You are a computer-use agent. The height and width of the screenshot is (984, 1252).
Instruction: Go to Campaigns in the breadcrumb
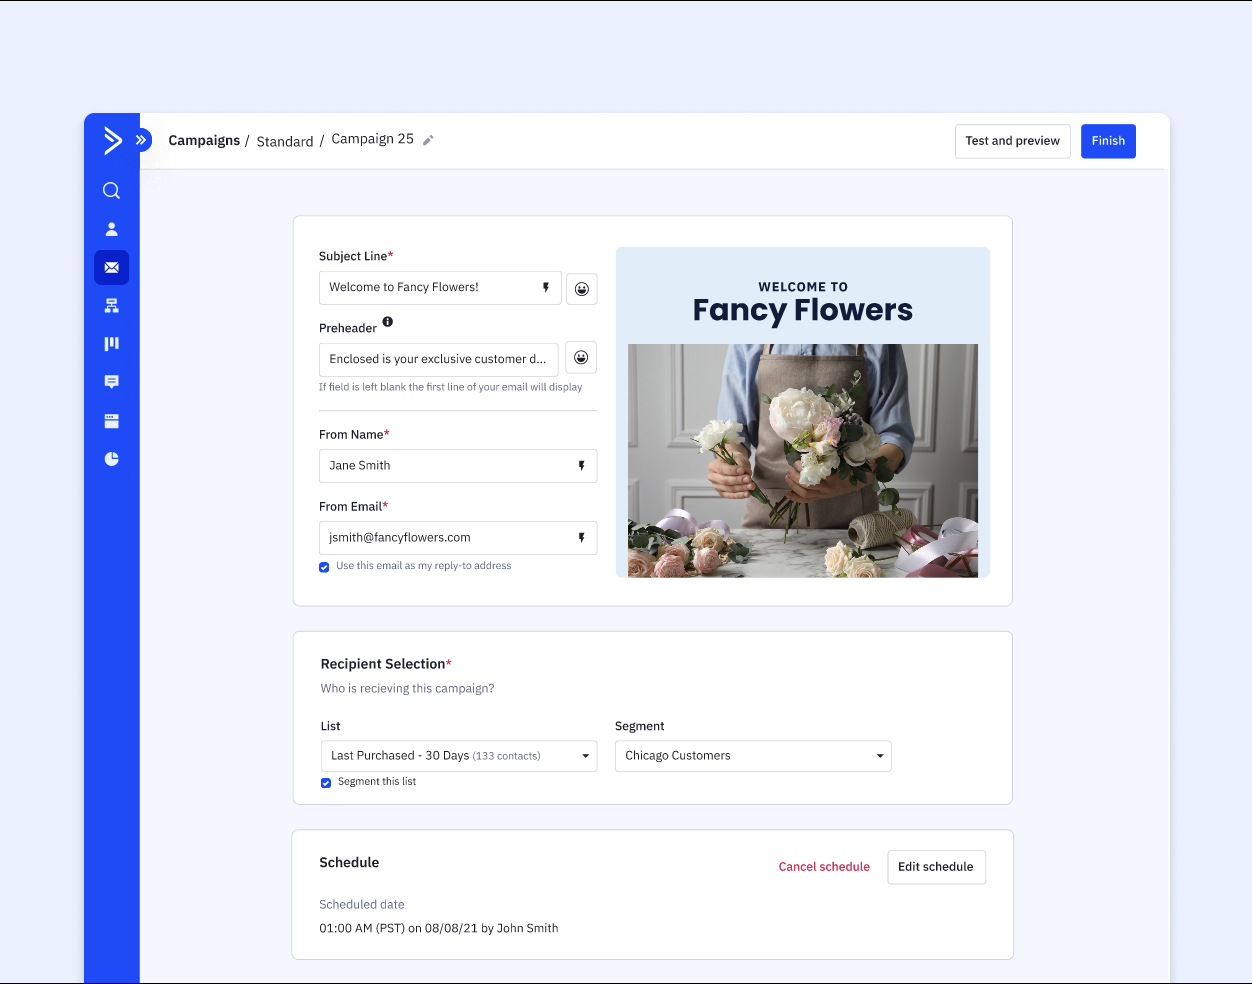[x=204, y=140]
